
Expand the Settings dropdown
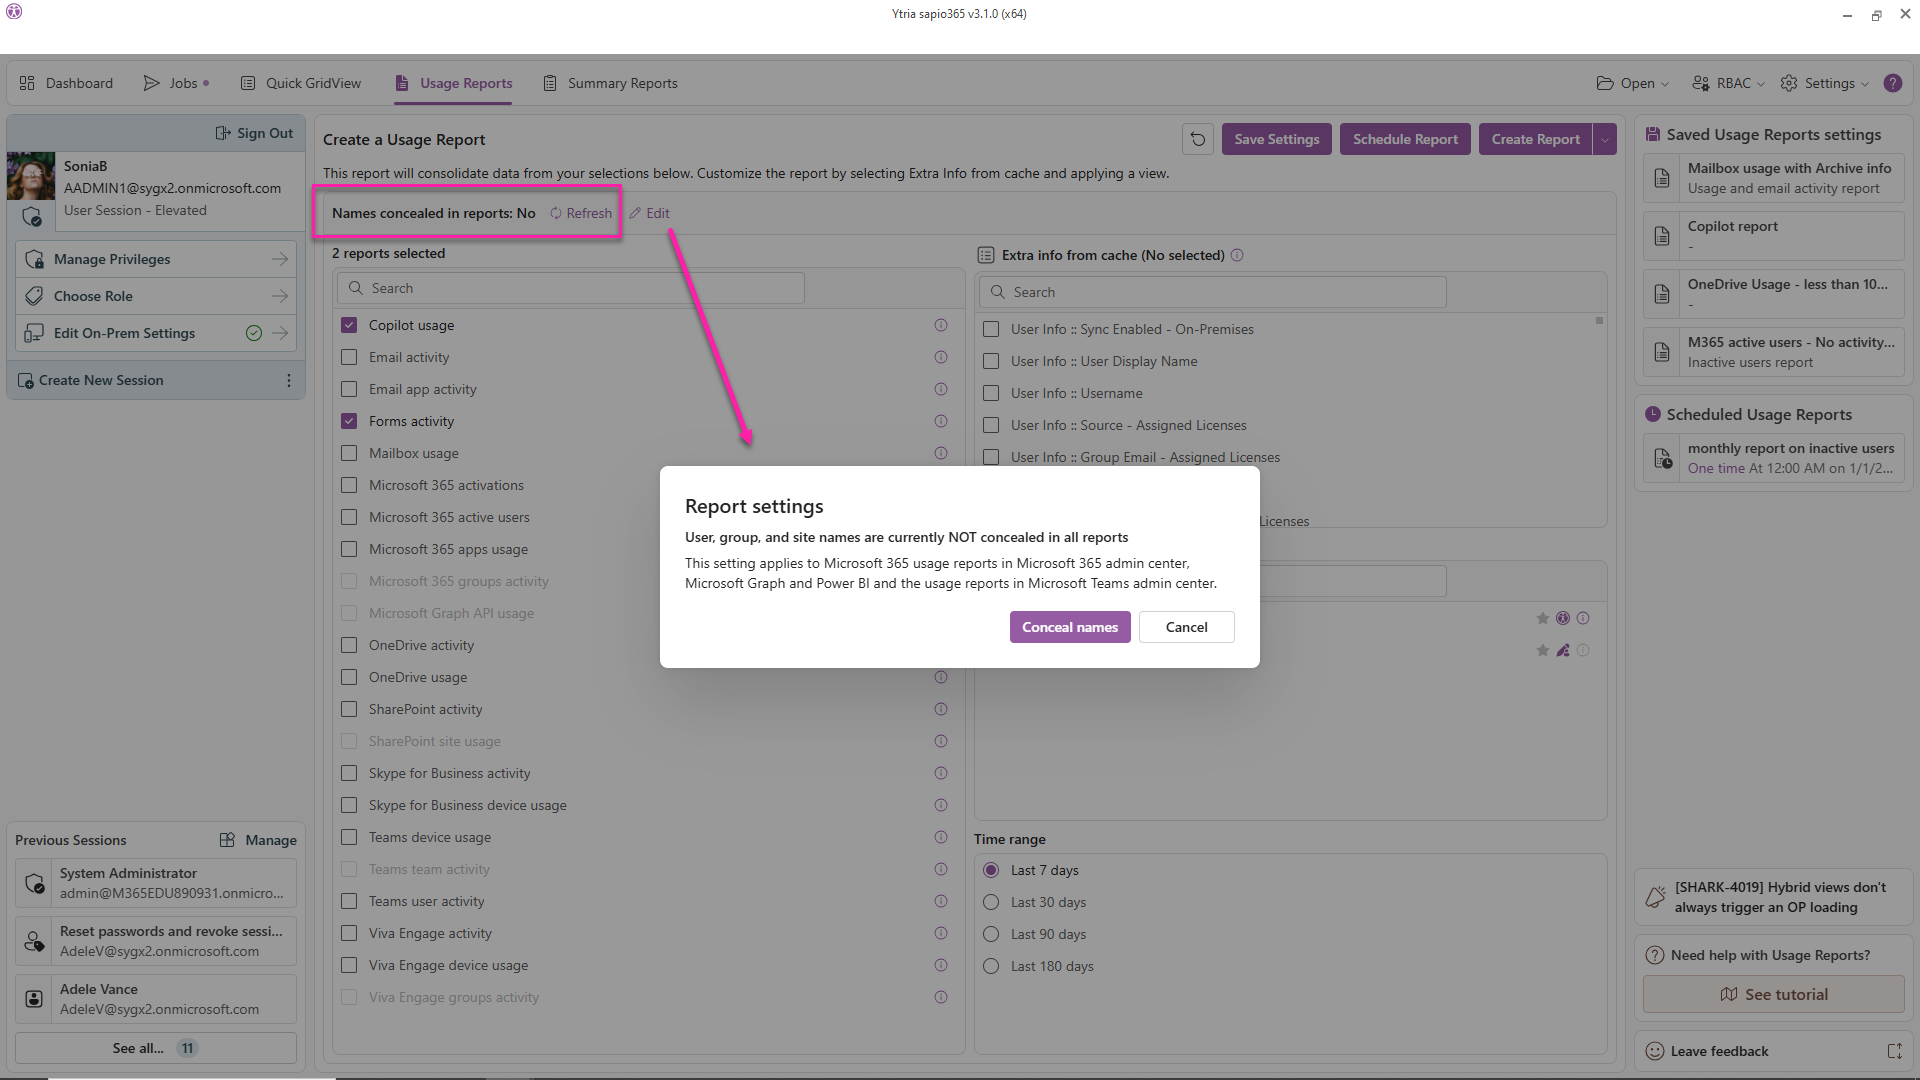pos(1825,83)
